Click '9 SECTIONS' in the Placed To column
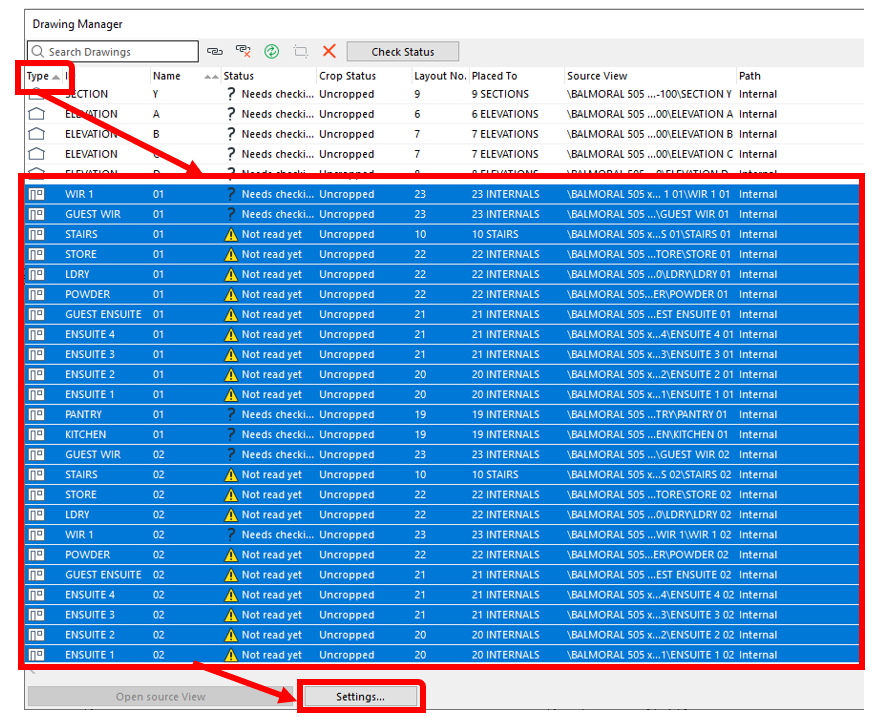 click(x=501, y=94)
